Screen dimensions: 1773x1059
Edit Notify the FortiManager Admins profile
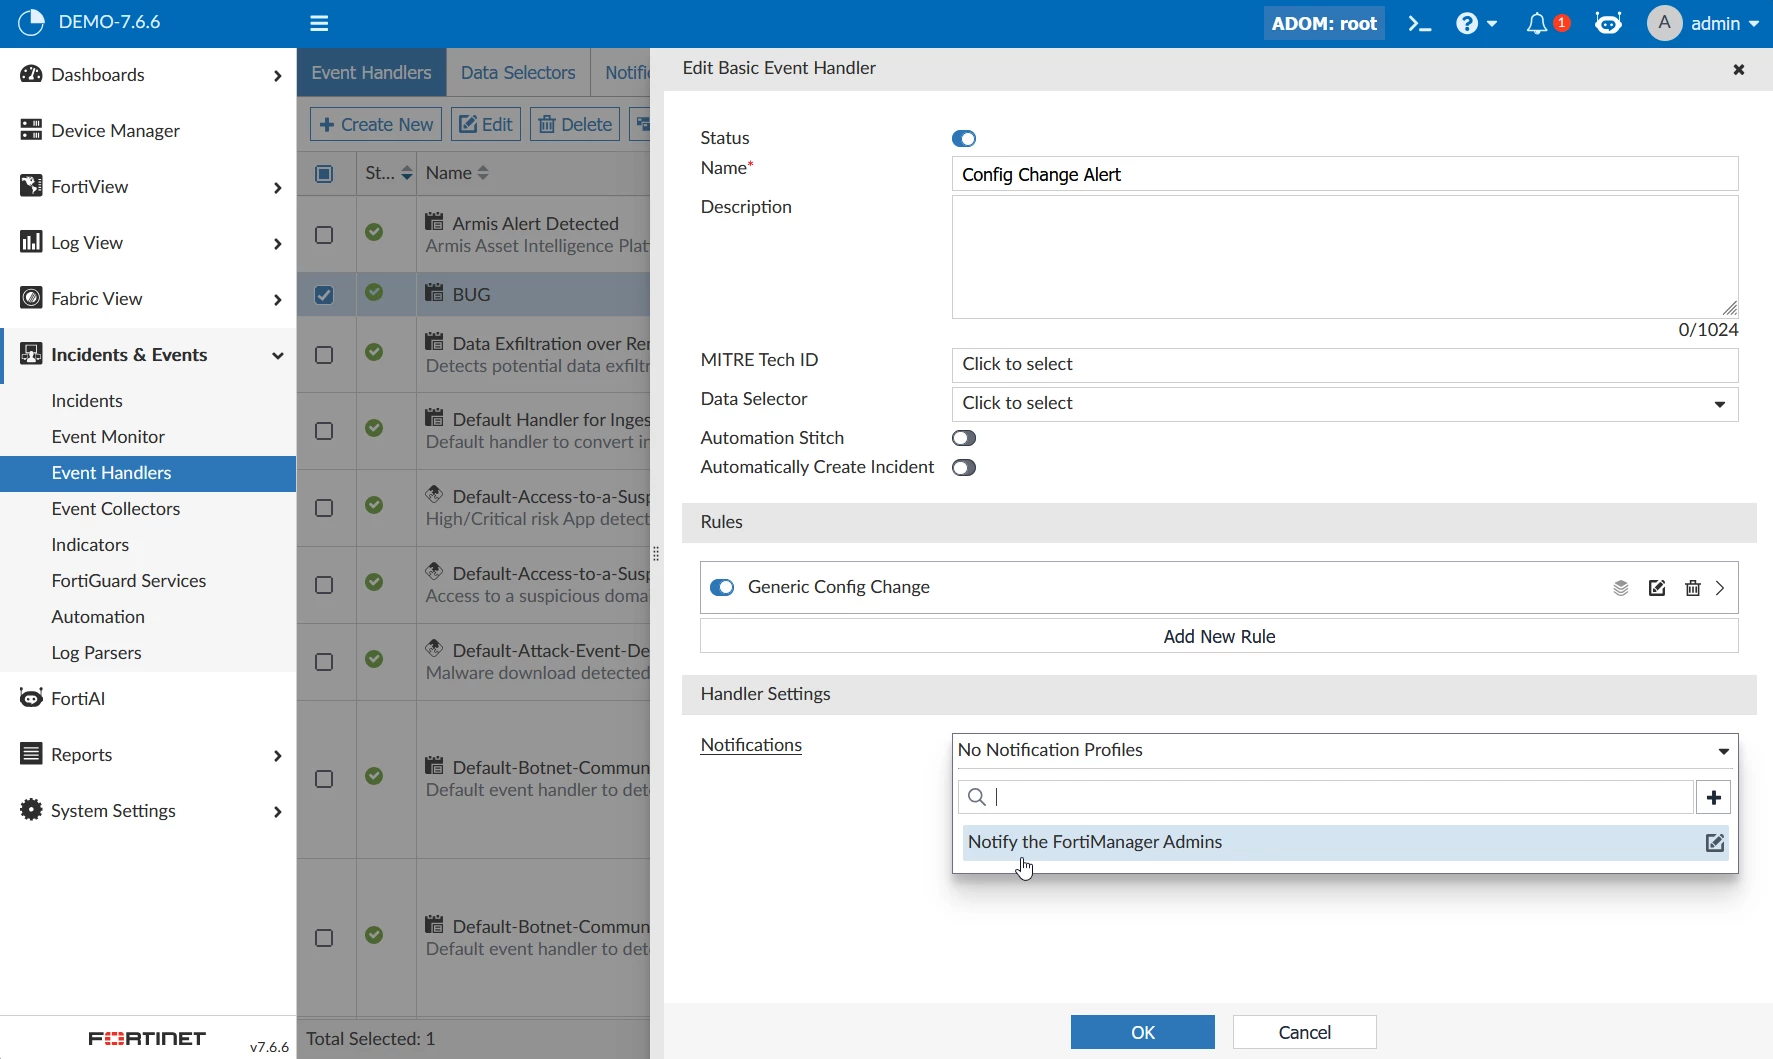(x=1714, y=843)
